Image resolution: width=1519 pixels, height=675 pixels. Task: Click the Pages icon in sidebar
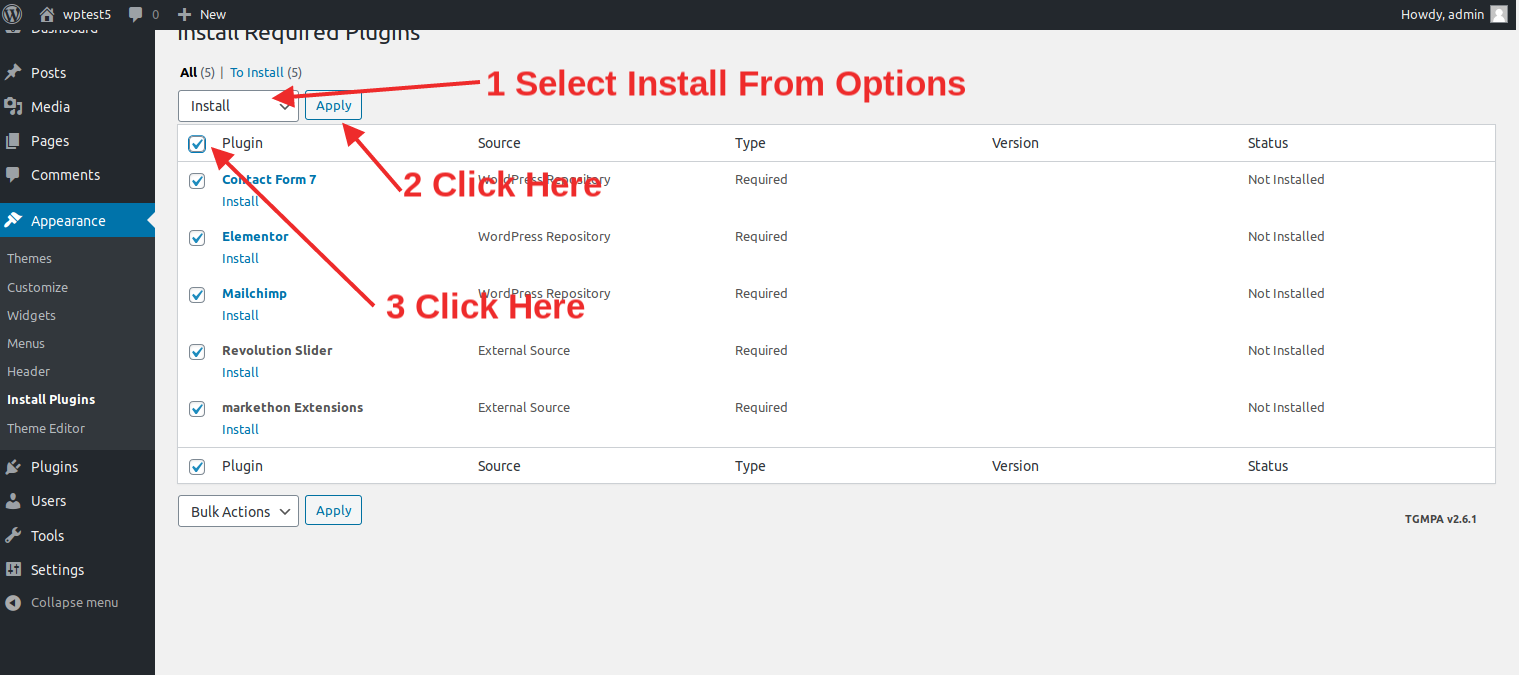[13, 141]
